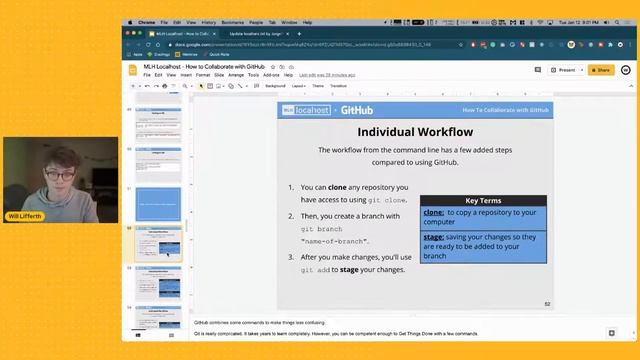The image size is (640, 360).
Task: Open the Chrome three-dot menu
Action: point(630,44)
